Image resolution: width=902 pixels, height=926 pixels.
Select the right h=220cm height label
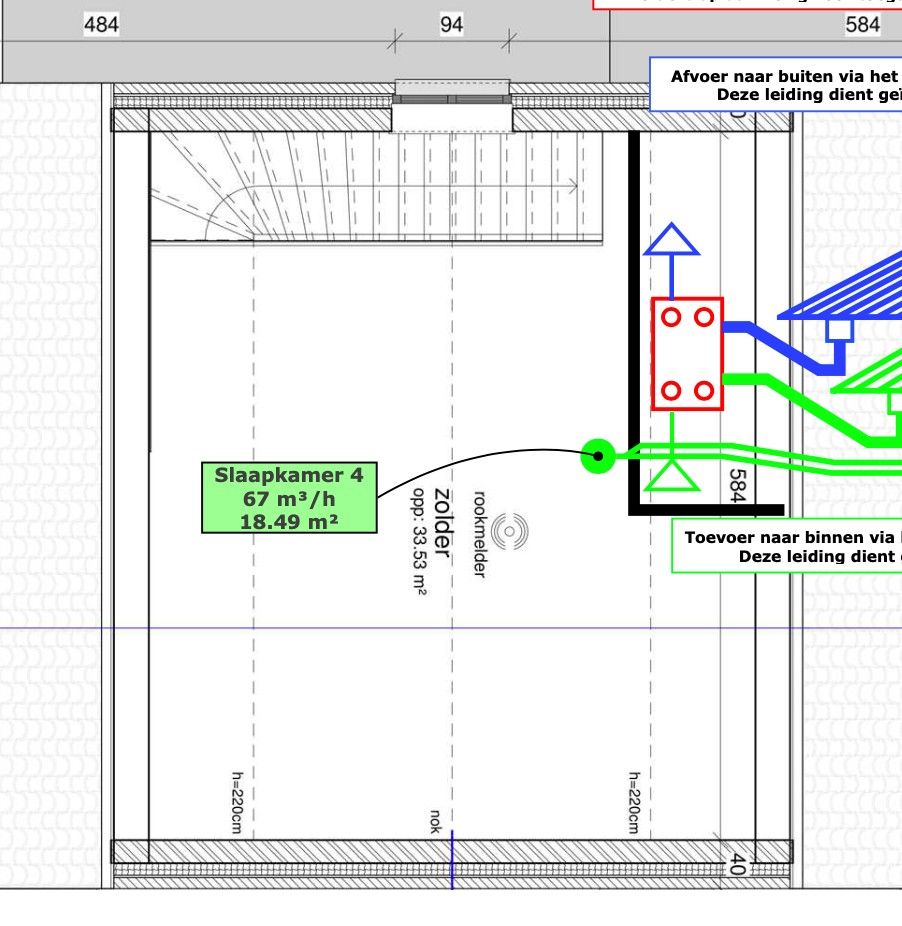(634, 802)
